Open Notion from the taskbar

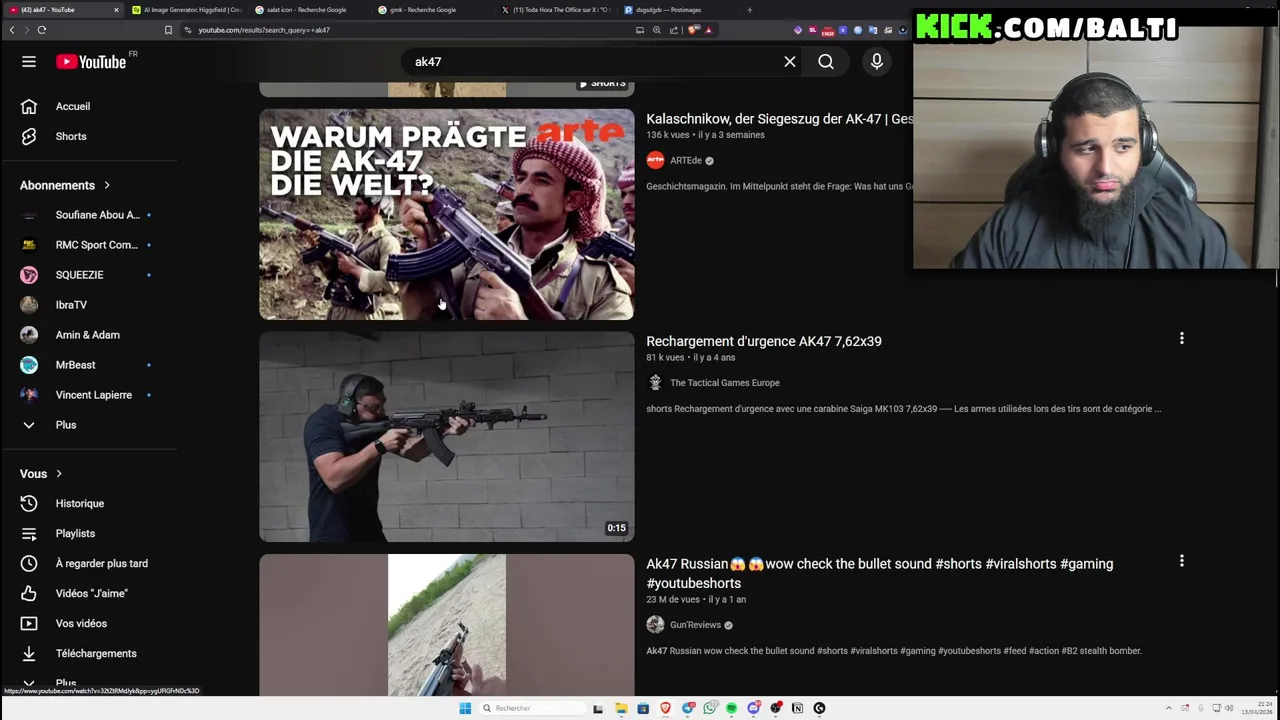point(797,708)
